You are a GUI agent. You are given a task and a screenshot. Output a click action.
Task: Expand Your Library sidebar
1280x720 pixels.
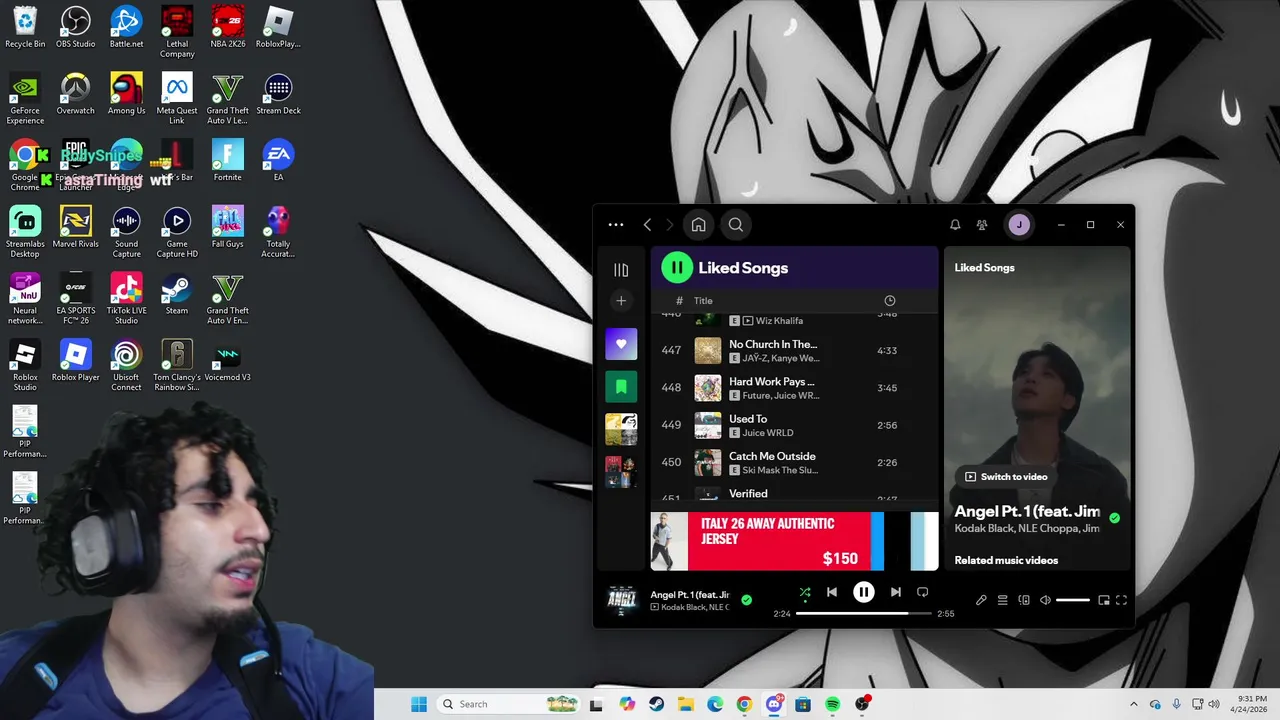tap(621, 270)
